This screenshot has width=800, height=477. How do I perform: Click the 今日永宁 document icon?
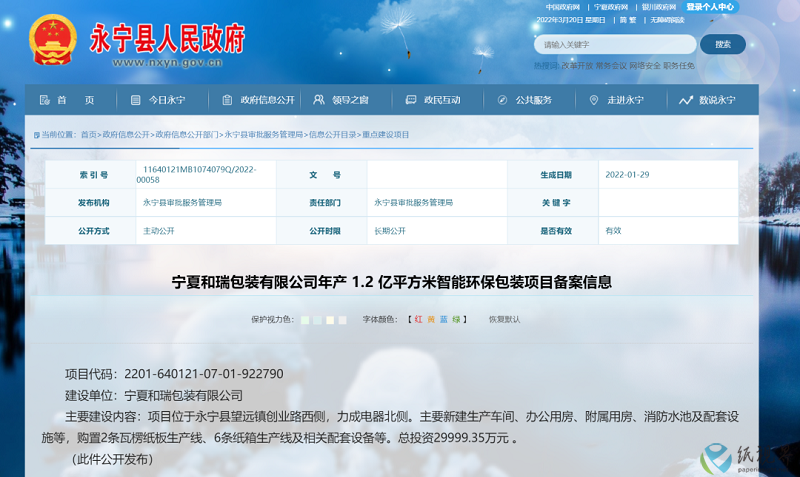pyautogui.click(x=135, y=100)
